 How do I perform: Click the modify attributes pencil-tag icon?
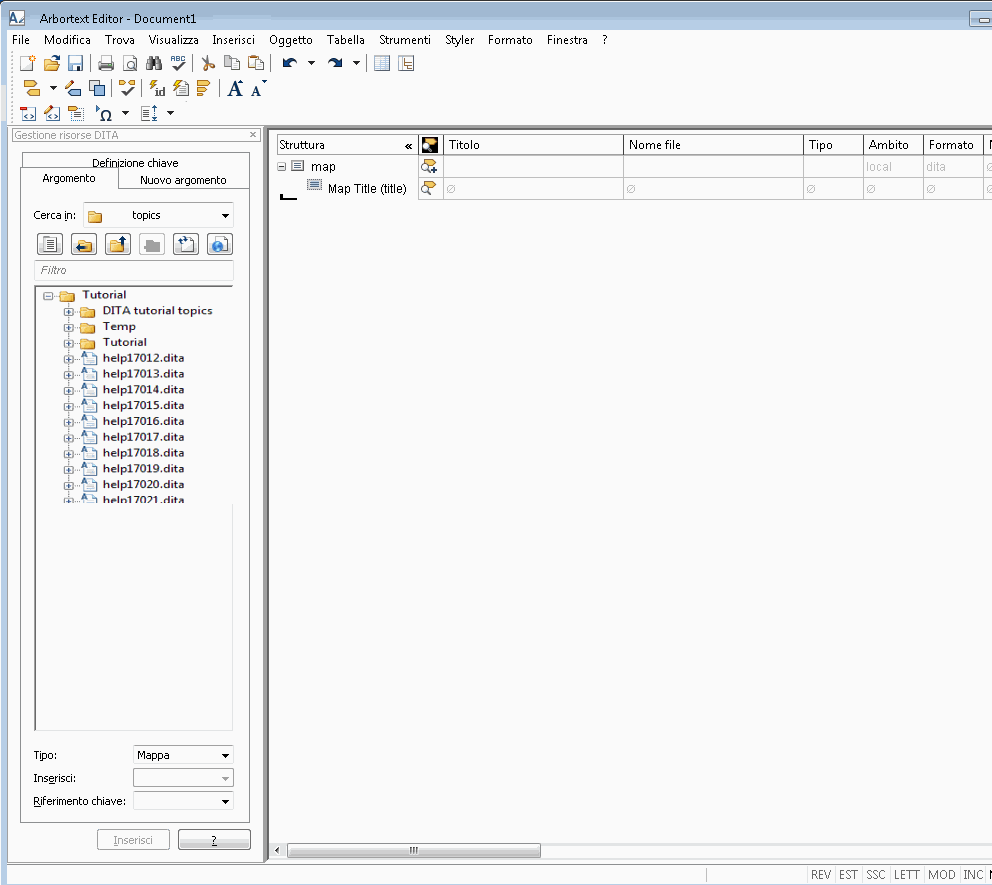73,88
